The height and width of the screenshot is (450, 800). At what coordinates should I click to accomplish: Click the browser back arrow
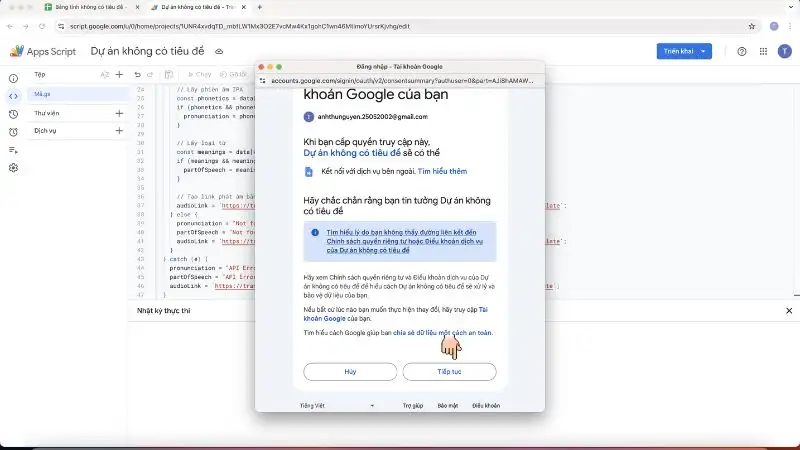pos(10,26)
